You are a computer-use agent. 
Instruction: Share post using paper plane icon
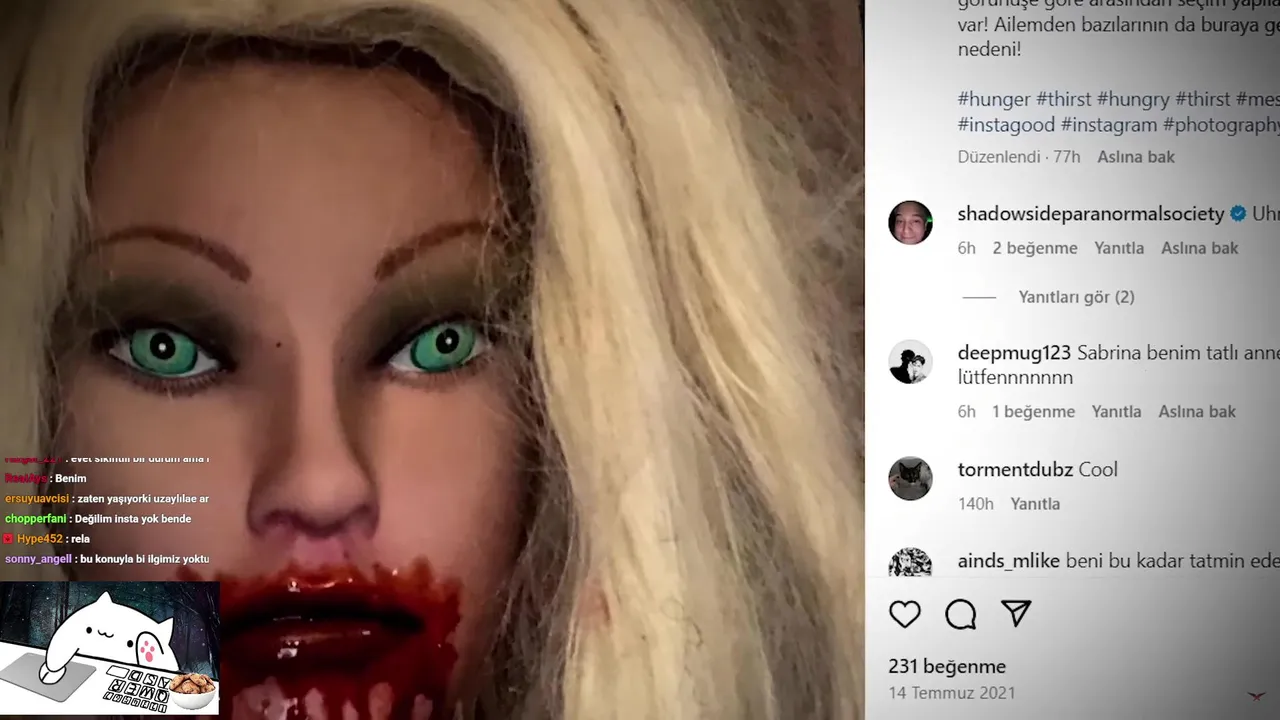point(1016,613)
